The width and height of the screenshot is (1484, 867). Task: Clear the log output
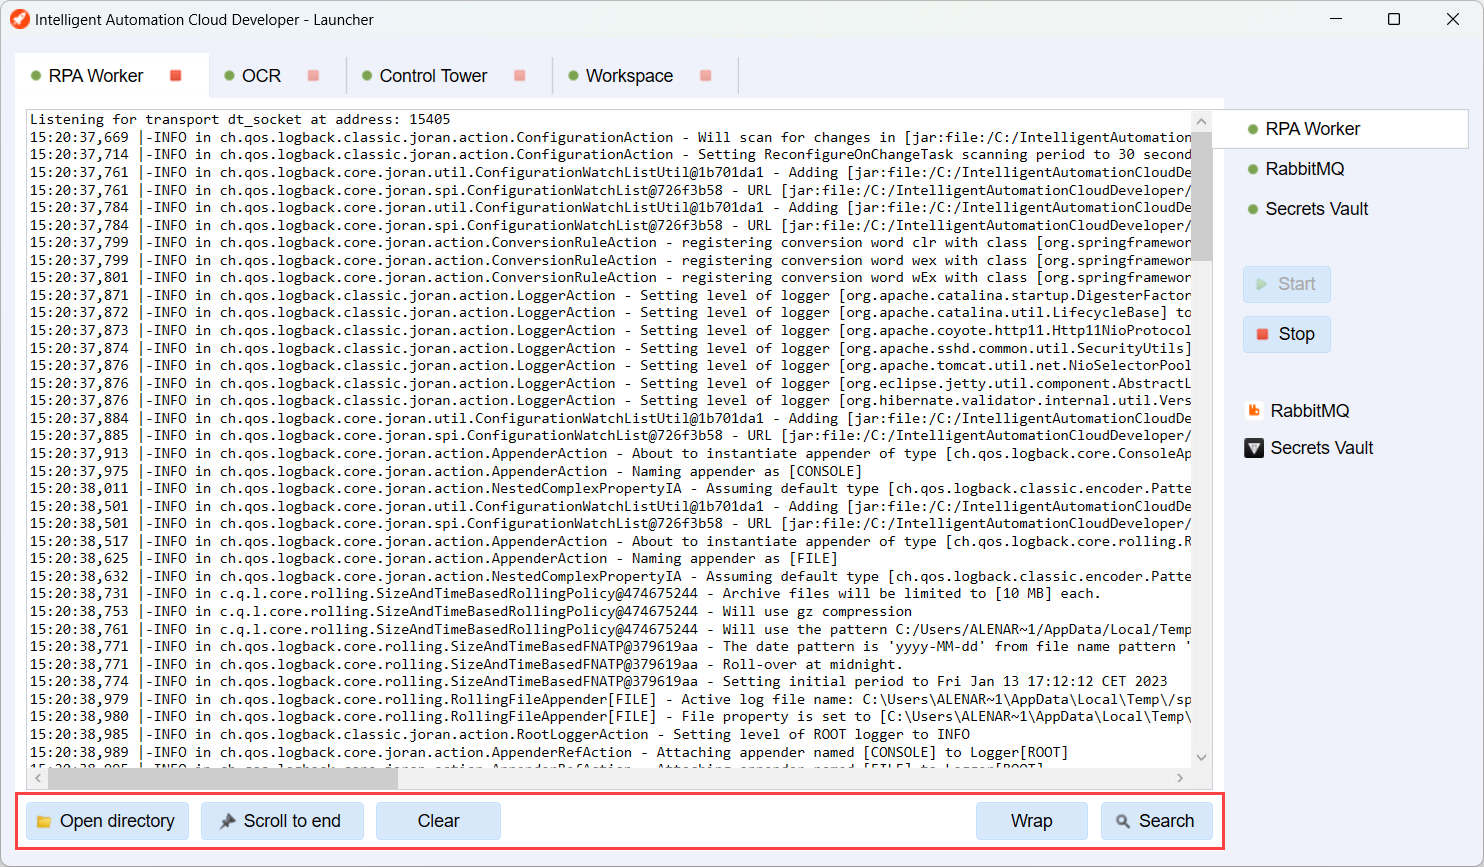click(438, 821)
